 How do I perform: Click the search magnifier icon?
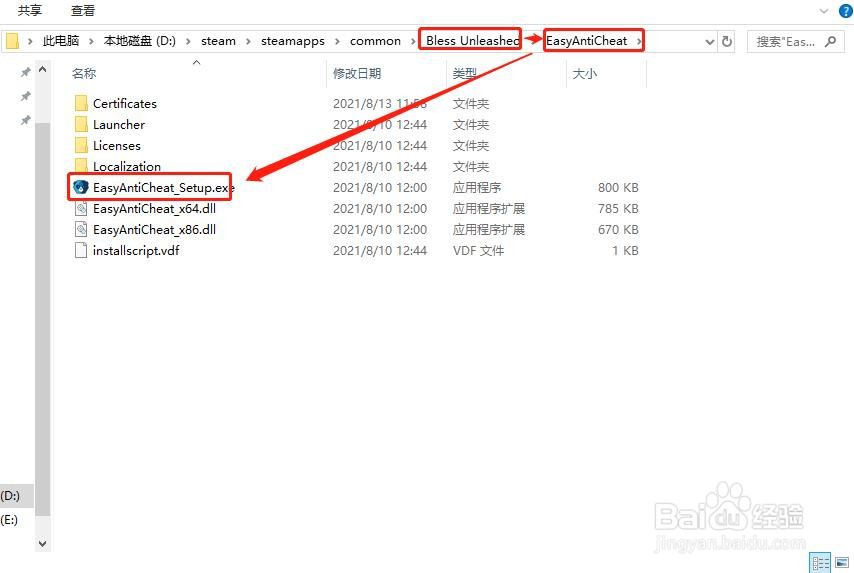pyautogui.click(x=831, y=41)
